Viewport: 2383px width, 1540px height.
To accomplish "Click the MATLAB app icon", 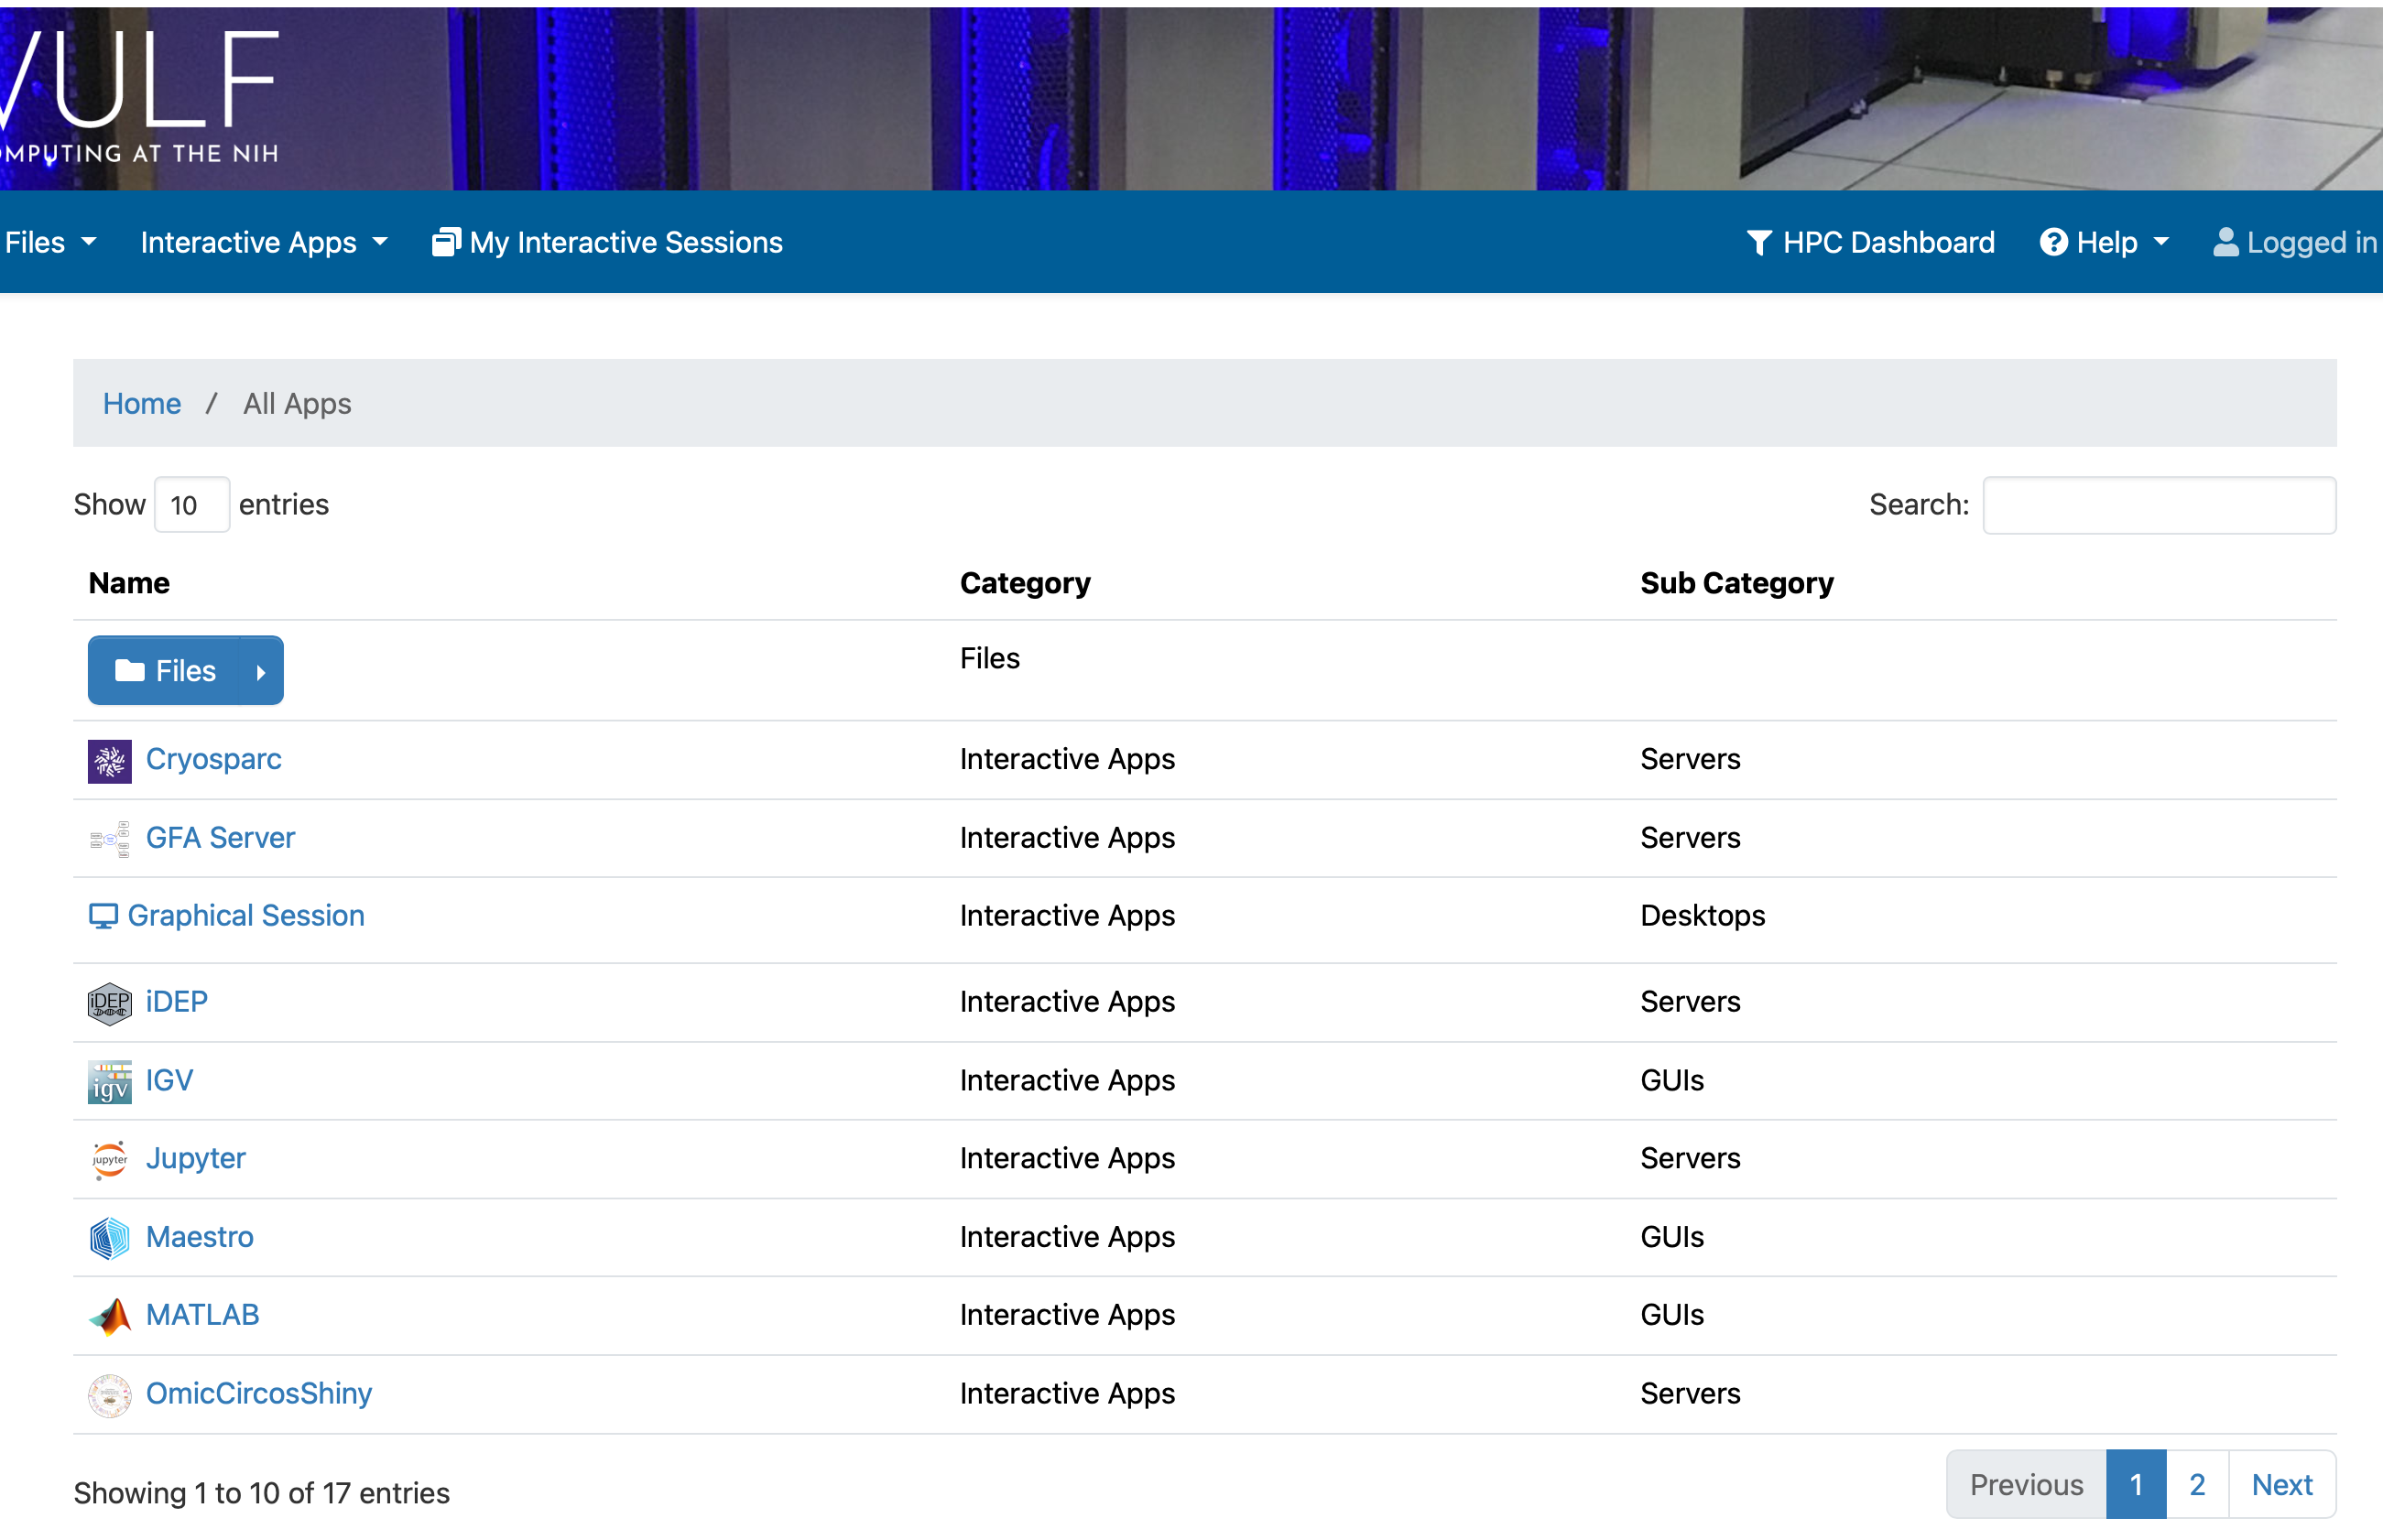I will tap(109, 1316).
